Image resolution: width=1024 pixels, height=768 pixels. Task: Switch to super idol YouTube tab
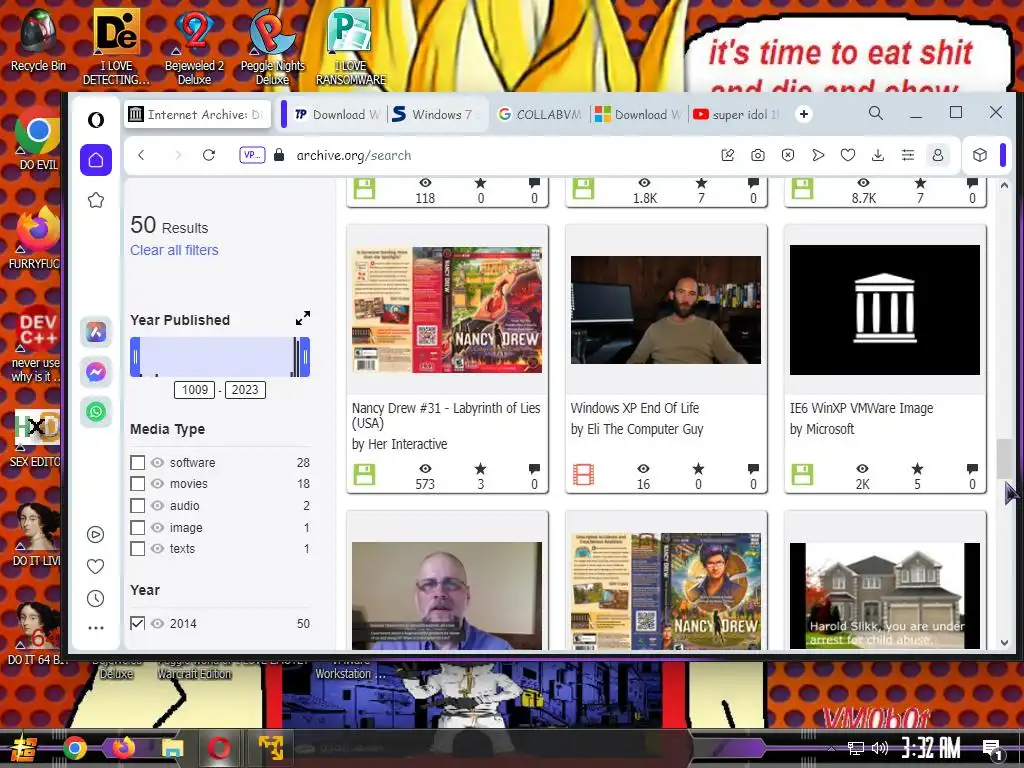(737, 114)
